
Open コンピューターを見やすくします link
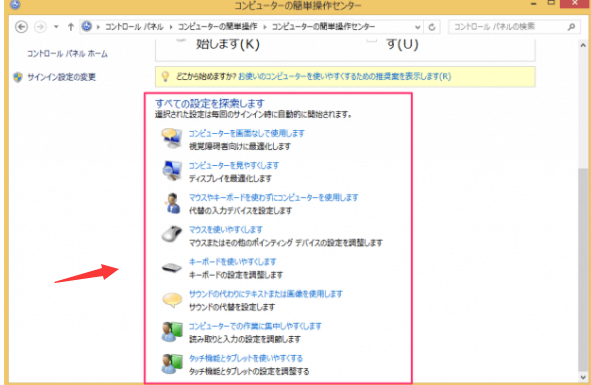[234, 166]
